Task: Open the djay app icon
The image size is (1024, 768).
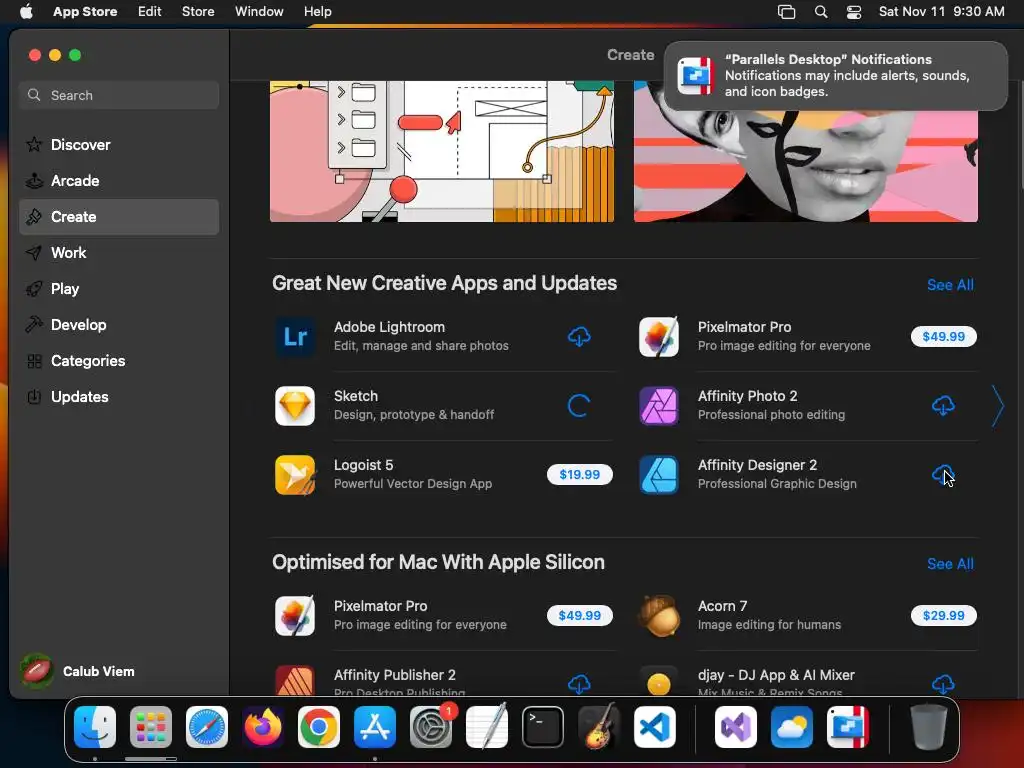Action: click(x=658, y=680)
